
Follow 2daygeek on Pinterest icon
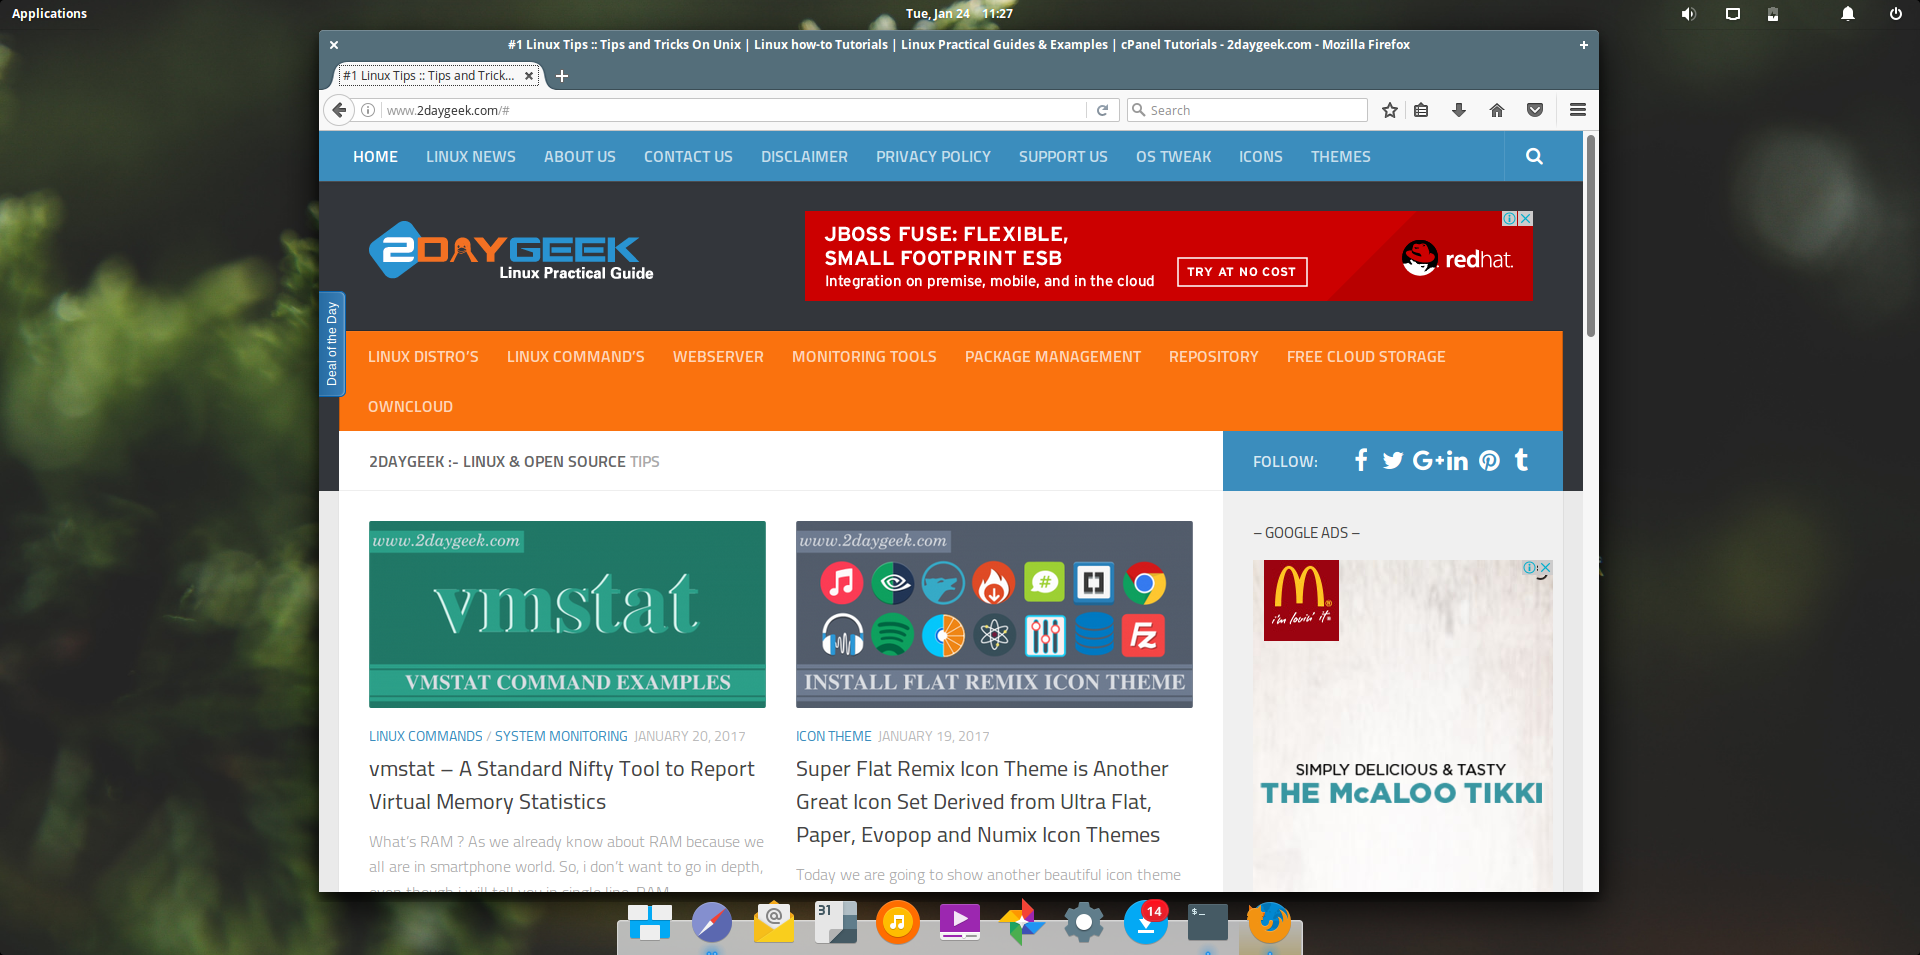(x=1490, y=460)
